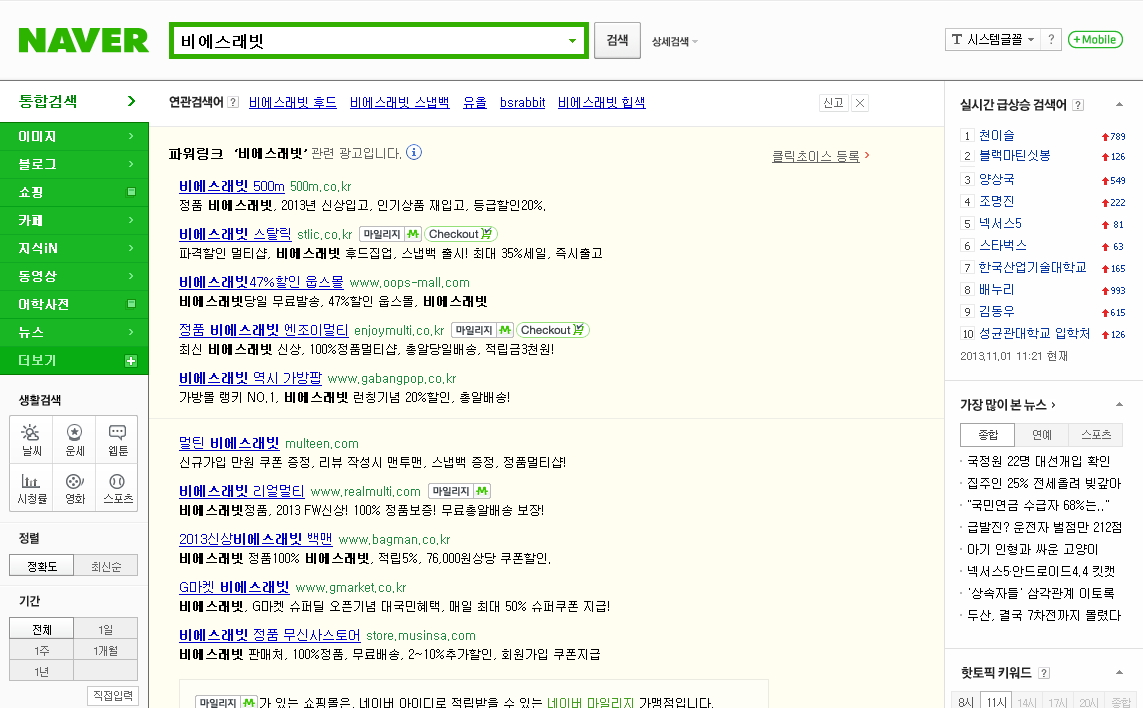Click the 어학사전 menu square icon
Viewport: 1143px width, 708px height.
[131, 303]
